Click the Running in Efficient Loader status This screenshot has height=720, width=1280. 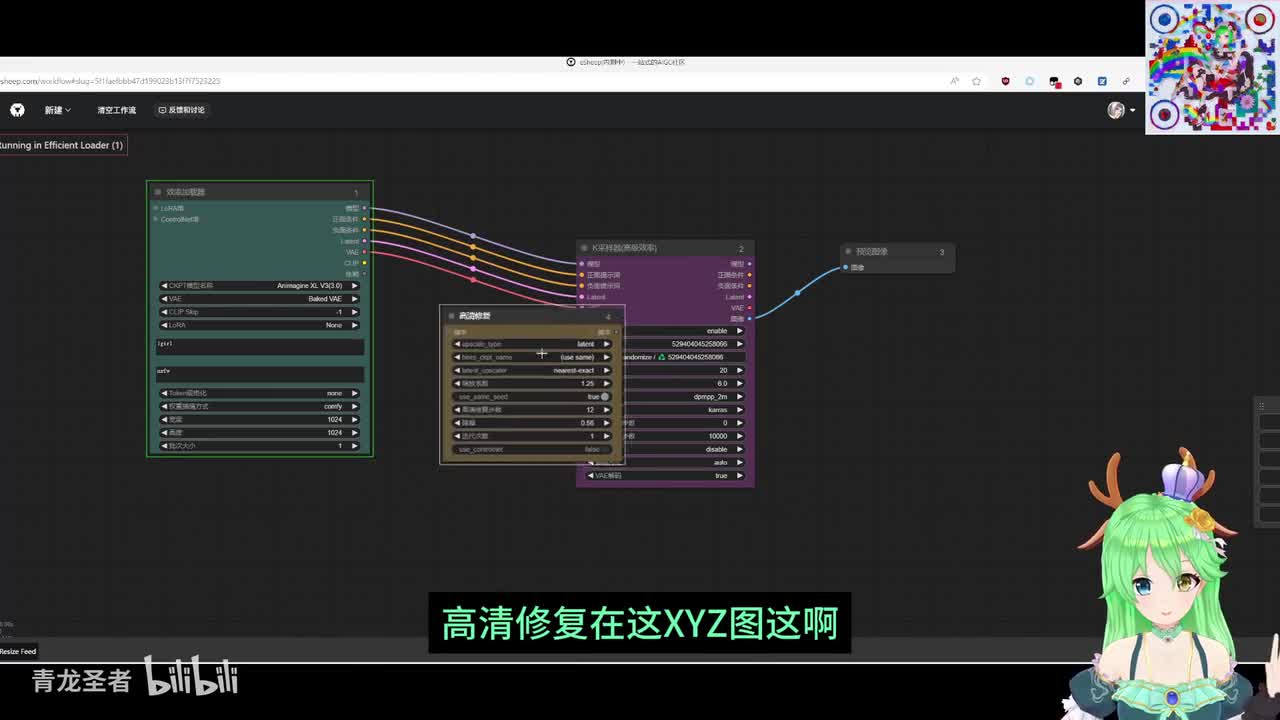click(x=62, y=145)
